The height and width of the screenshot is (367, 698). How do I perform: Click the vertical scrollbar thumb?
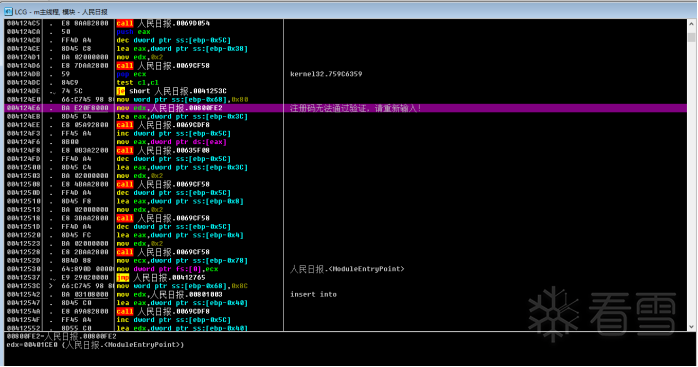pyautogui.click(x=691, y=37)
